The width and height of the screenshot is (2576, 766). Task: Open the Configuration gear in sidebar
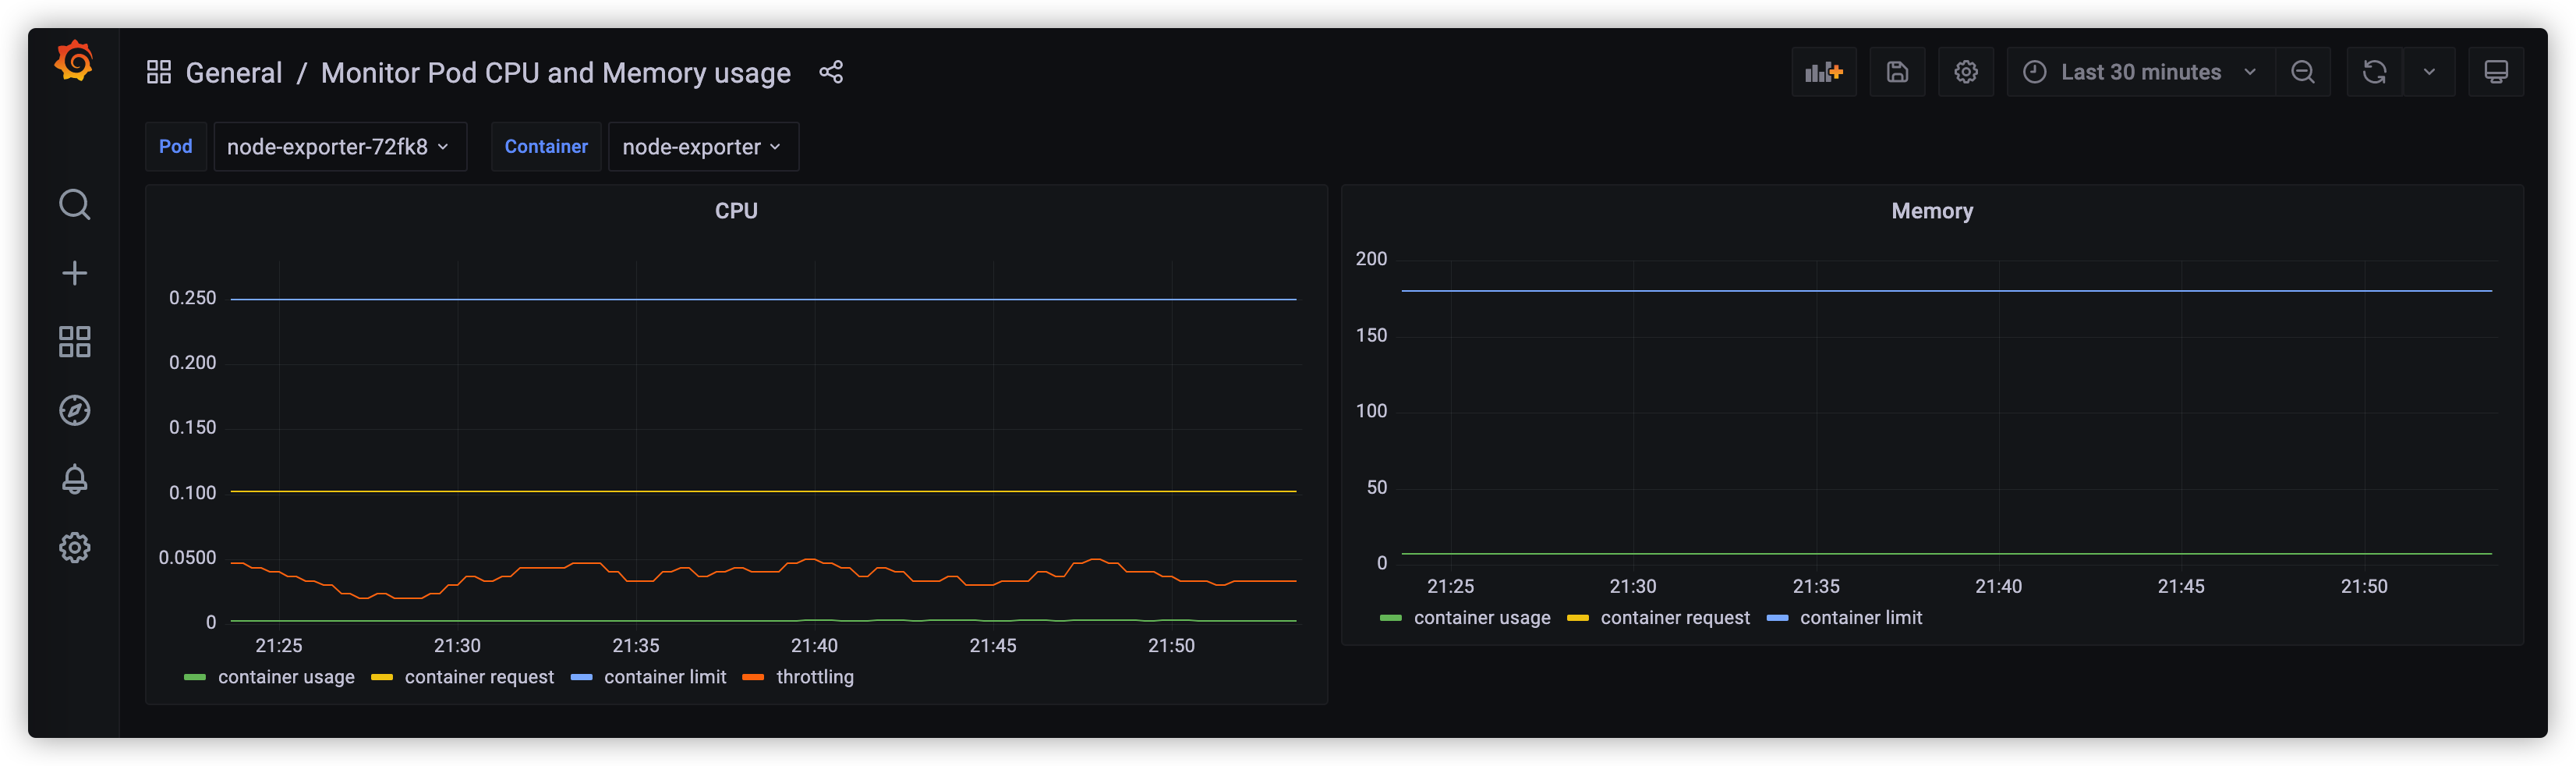click(74, 548)
